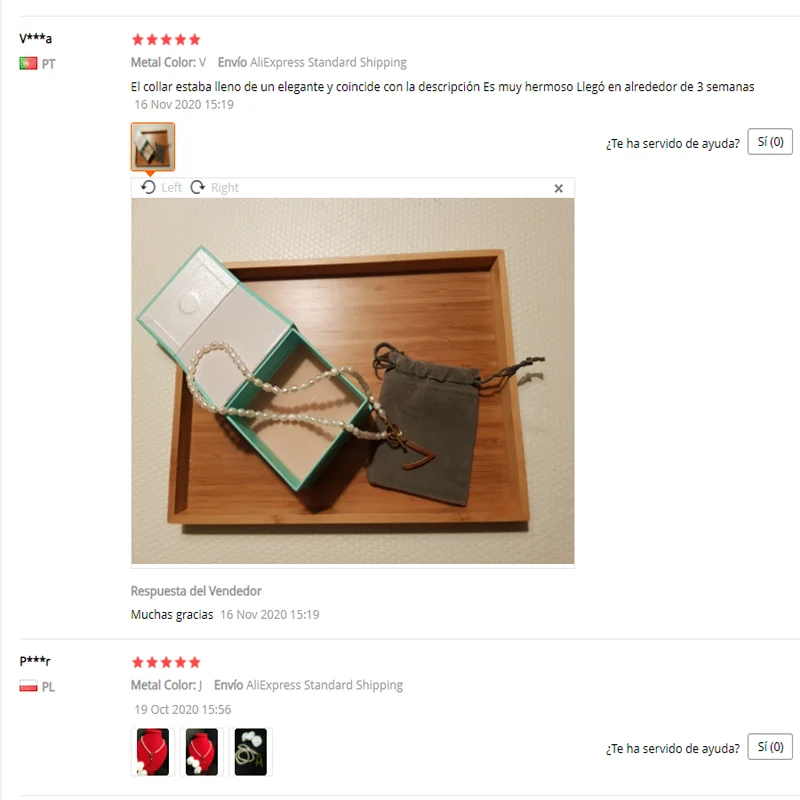Screen dimensions: 800x800
Task: Open second red bust necklace thumbnail
Action: 202,752
